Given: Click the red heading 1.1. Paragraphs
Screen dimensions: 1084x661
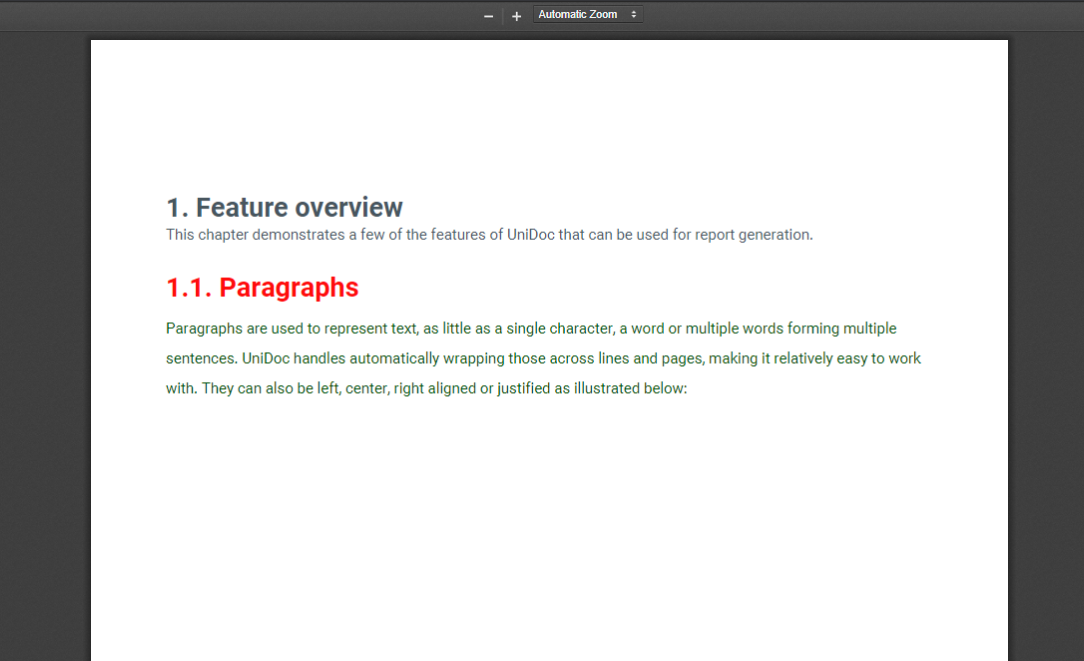Looking at the screenshot, I should pyautogui.click(x=262, y=287).
